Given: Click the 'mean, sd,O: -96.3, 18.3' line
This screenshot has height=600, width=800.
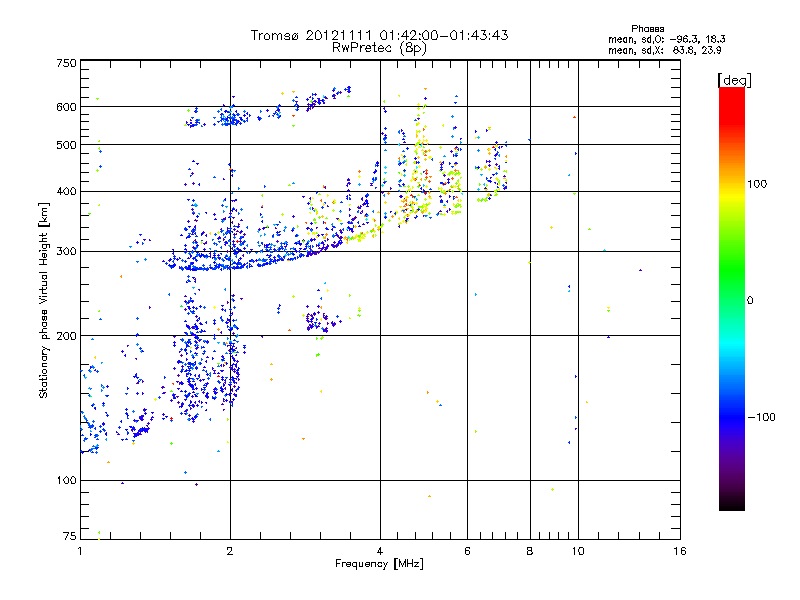Looking at the screenshot, I should (666, 39).
